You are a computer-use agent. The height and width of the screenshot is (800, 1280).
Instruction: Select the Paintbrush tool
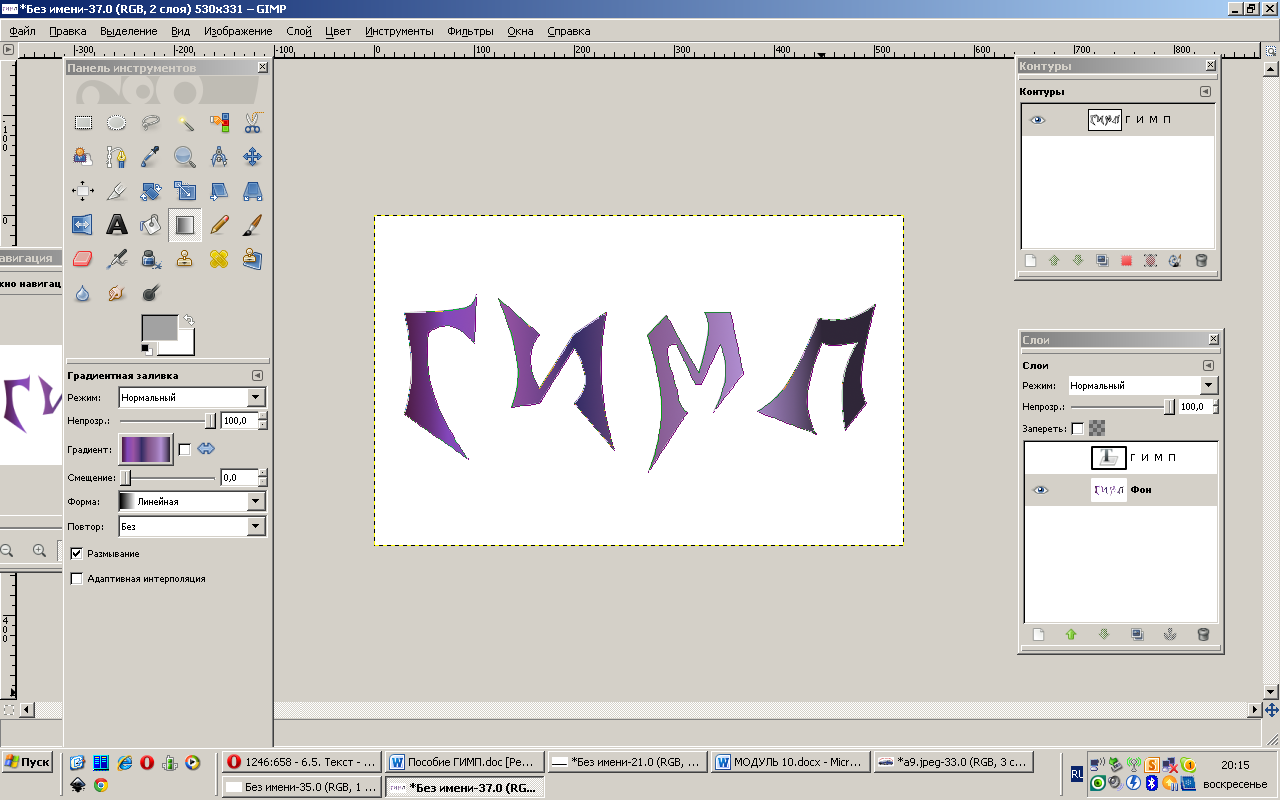253,225
